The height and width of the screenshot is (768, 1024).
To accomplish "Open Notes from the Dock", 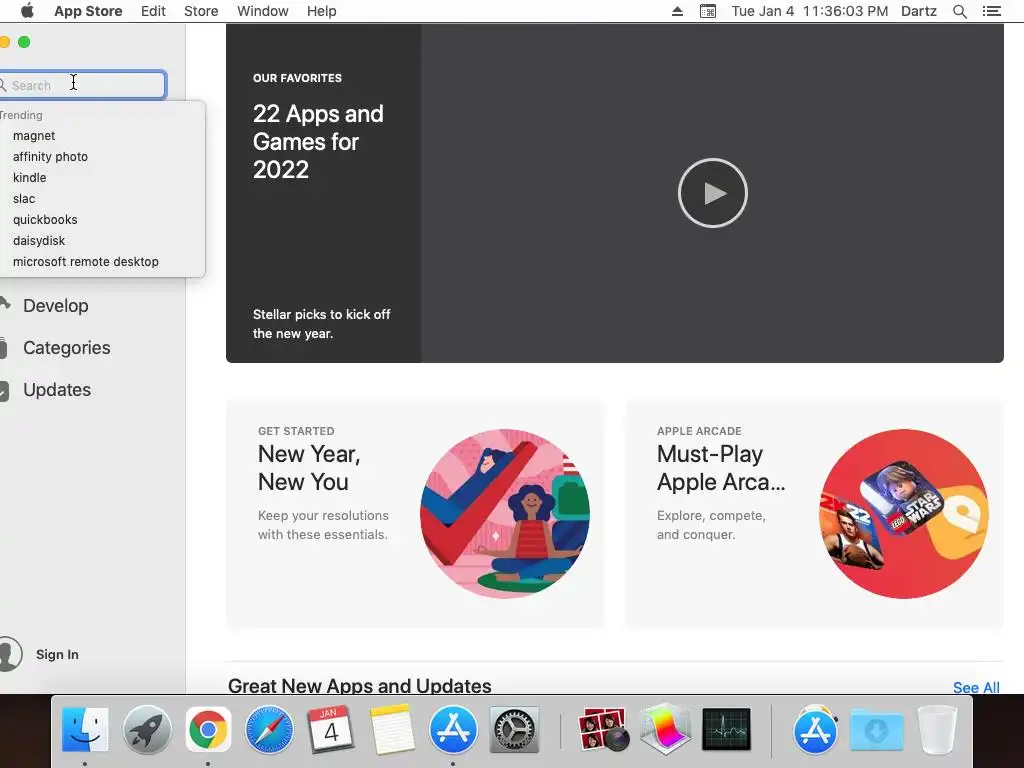I will point(392,729).
